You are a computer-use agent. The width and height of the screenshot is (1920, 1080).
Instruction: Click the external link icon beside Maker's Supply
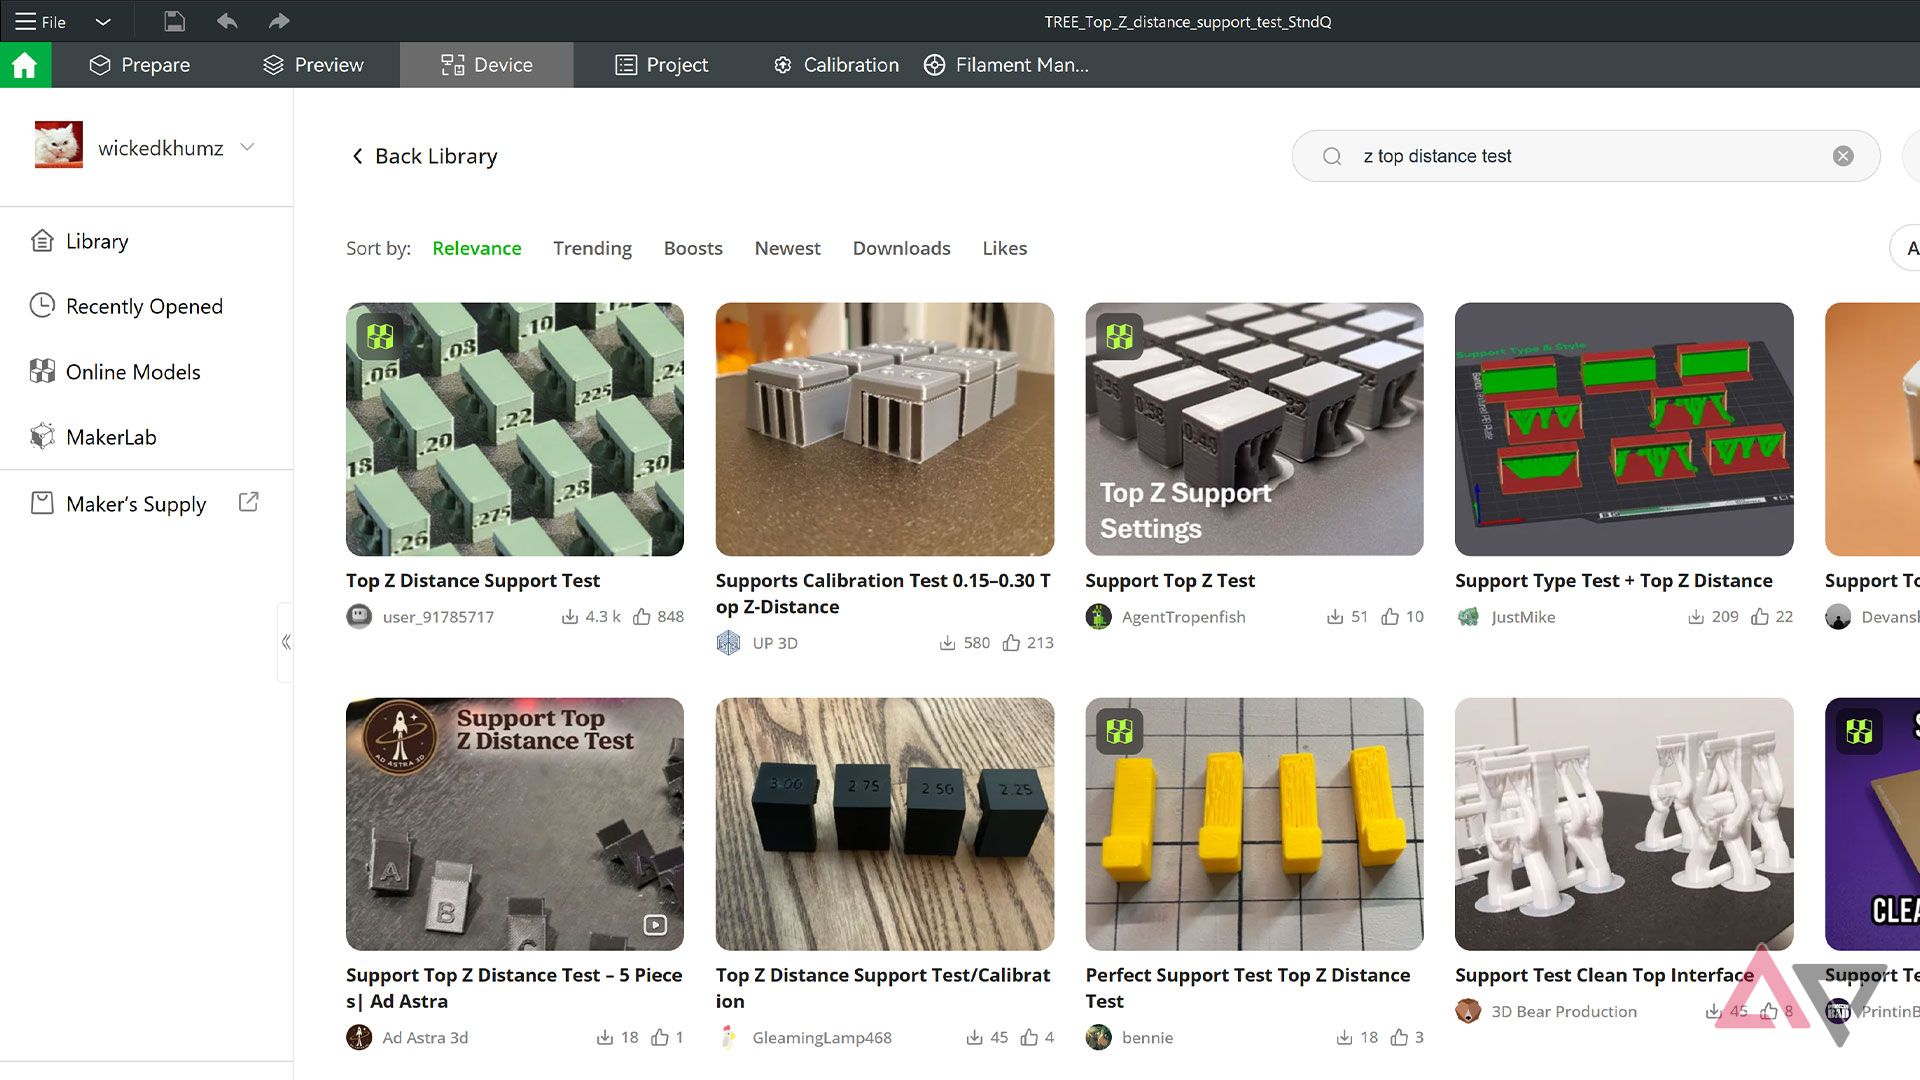point(249,502)
